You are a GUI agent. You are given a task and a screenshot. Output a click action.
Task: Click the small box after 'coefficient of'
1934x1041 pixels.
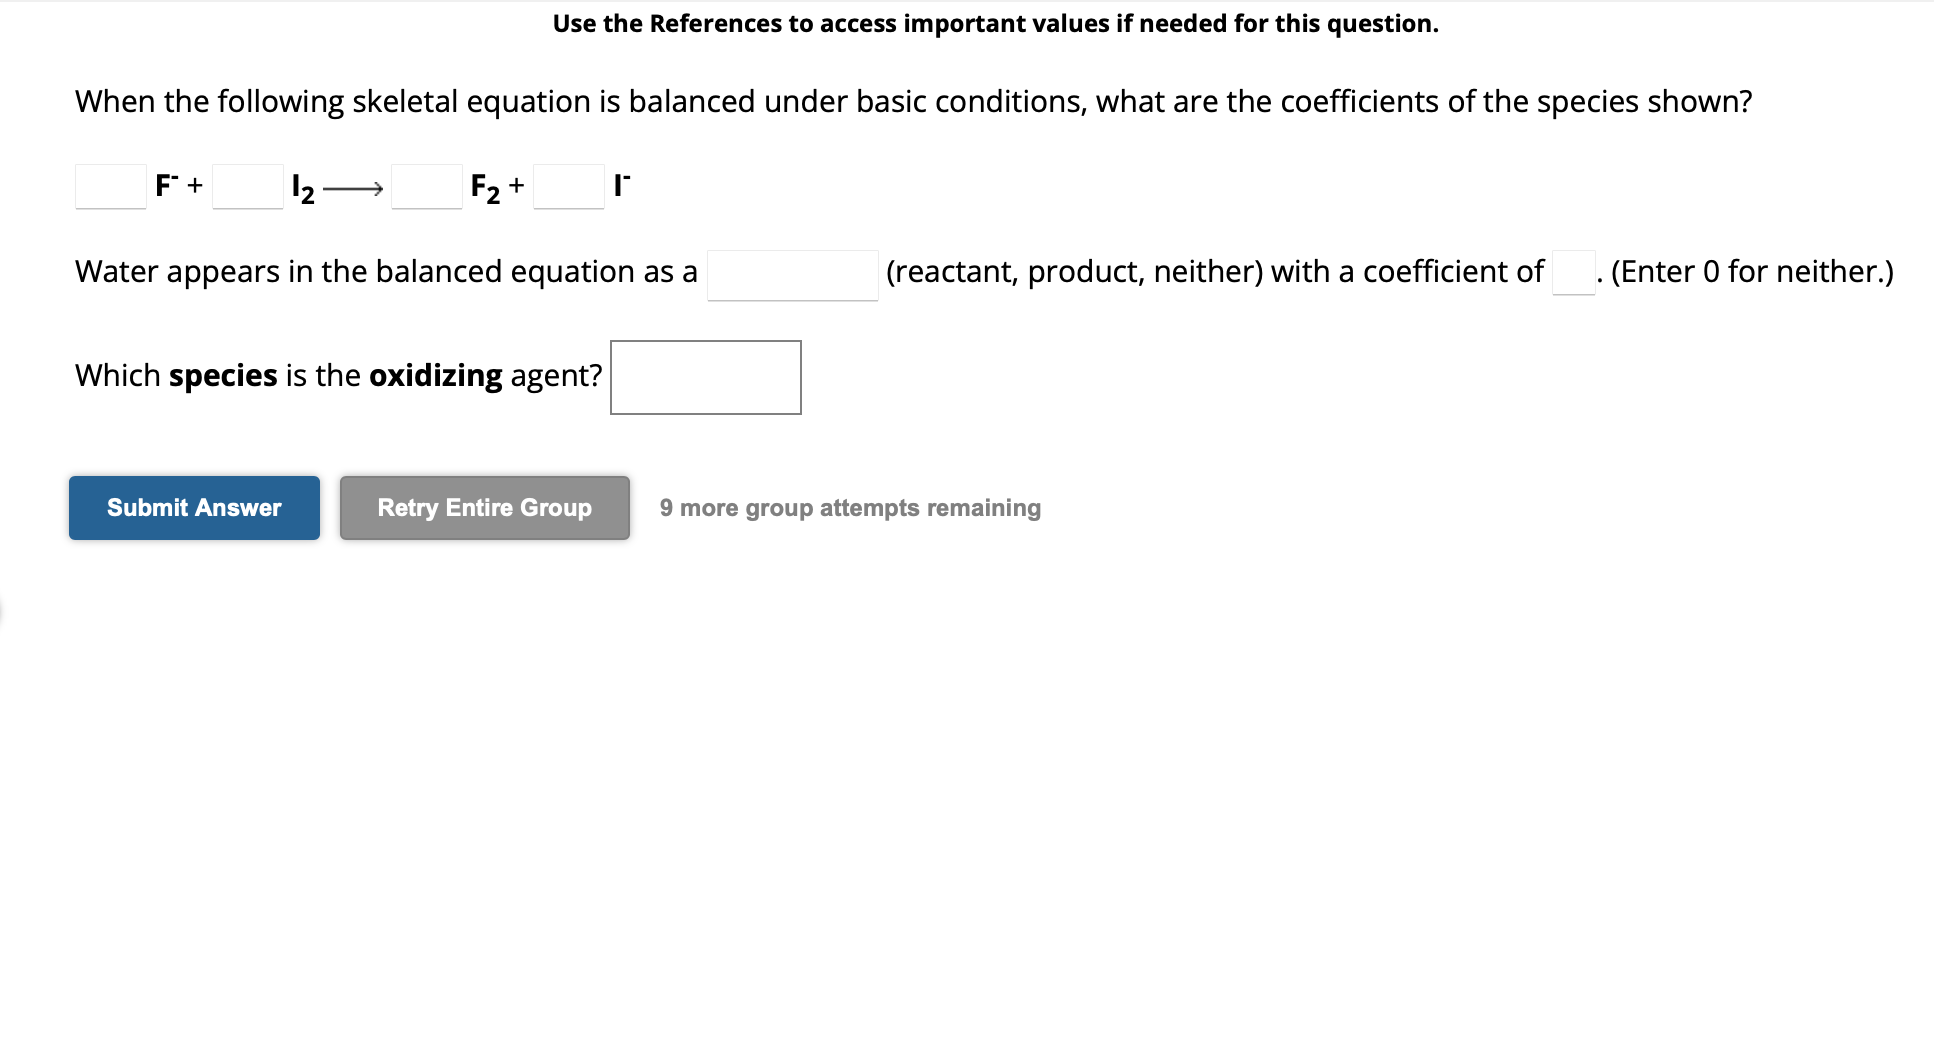click(1572, 273)
